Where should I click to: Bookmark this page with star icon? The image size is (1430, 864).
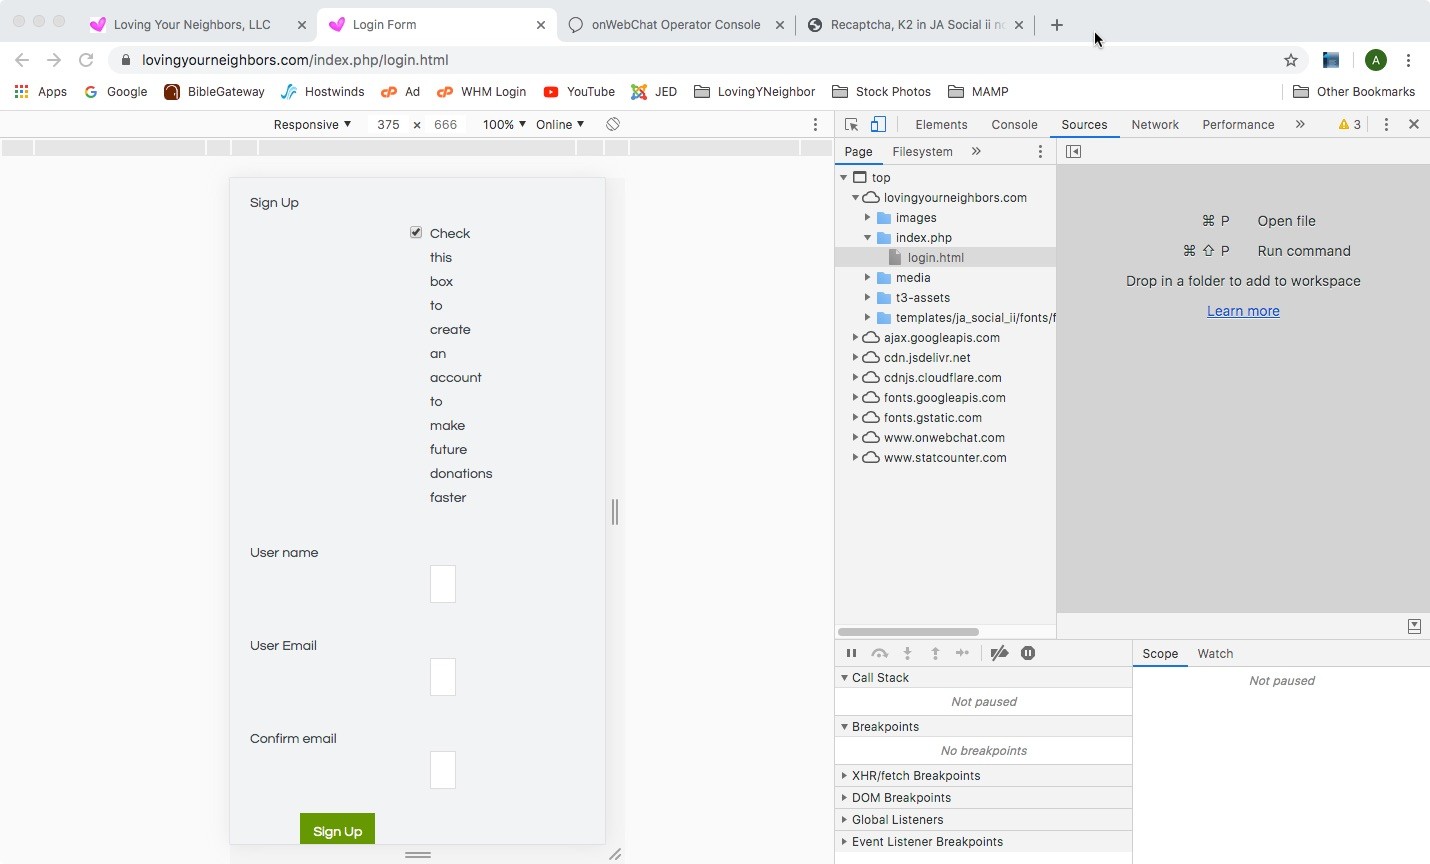click(1291, 60)
